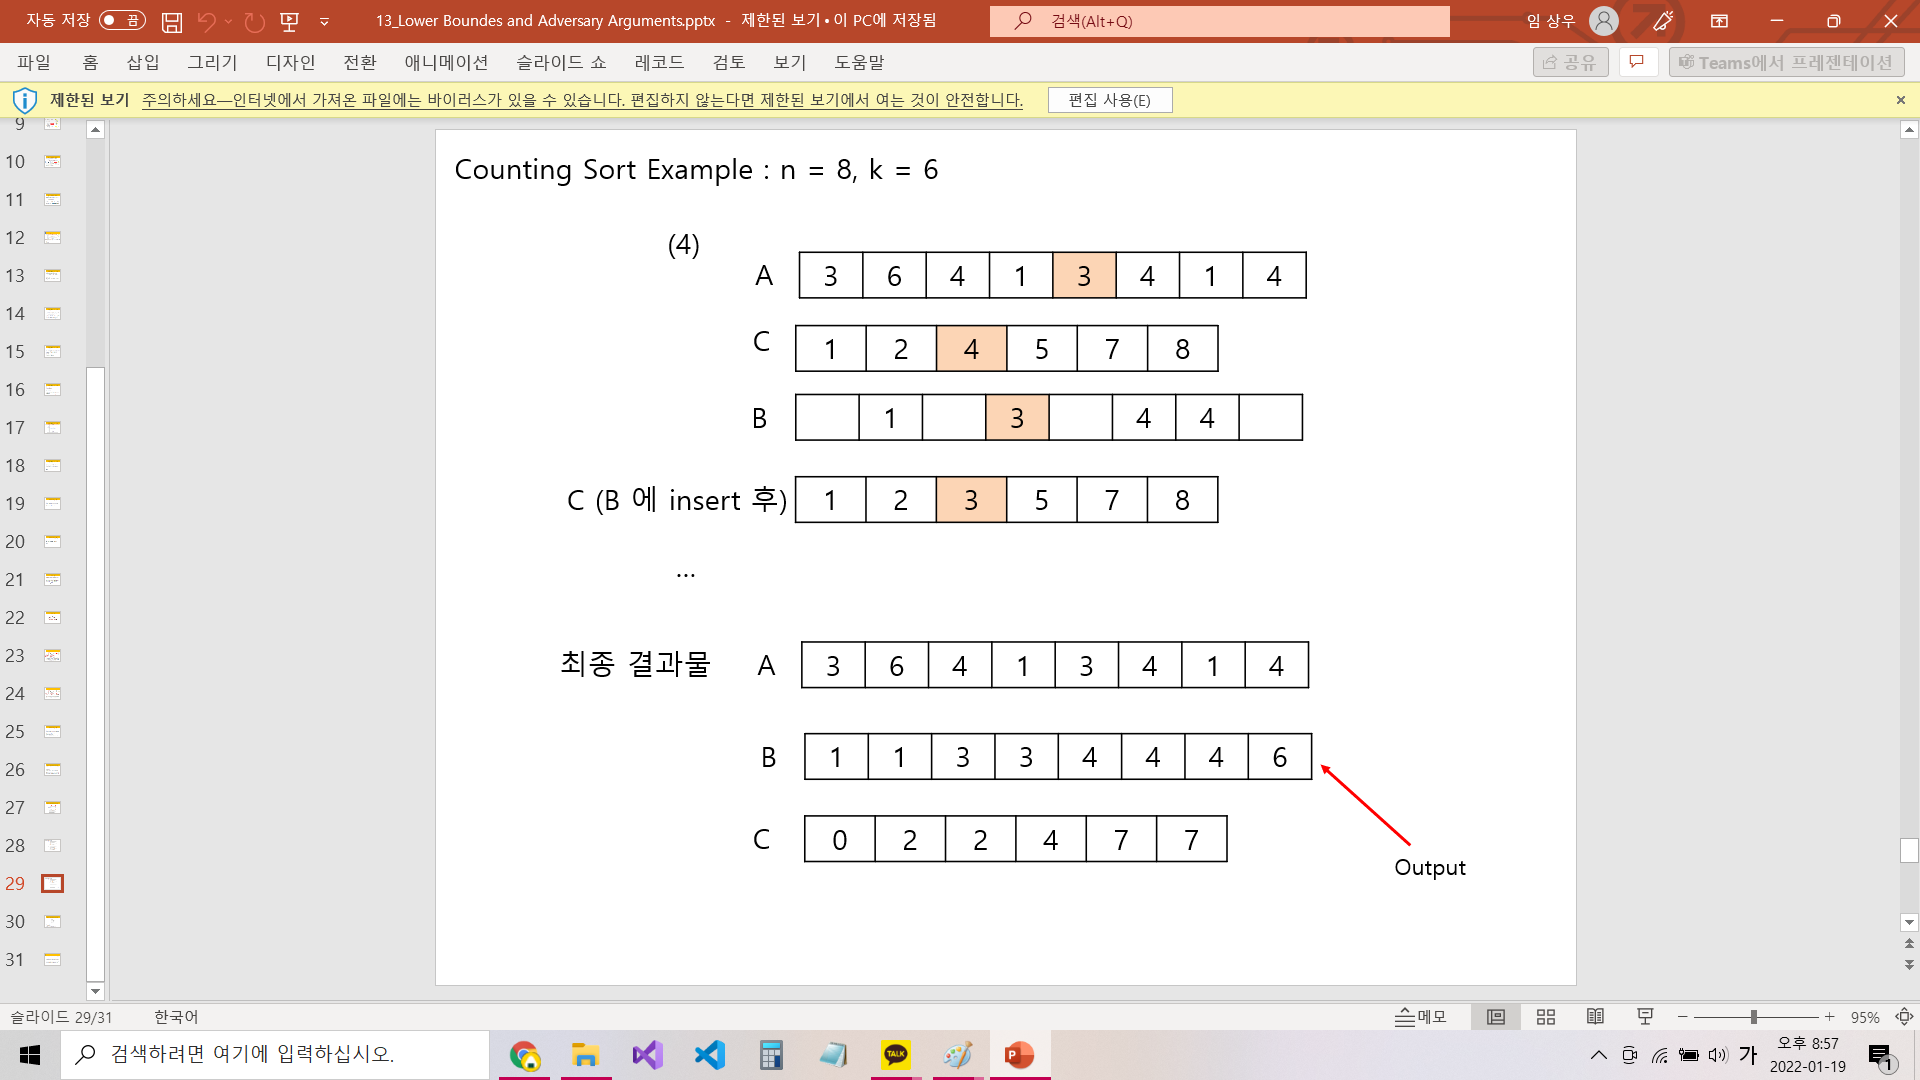The width and height of the screenshot is (1920, 1080).
Task: Open Notes pane in status bar
Action: 1421,1017
